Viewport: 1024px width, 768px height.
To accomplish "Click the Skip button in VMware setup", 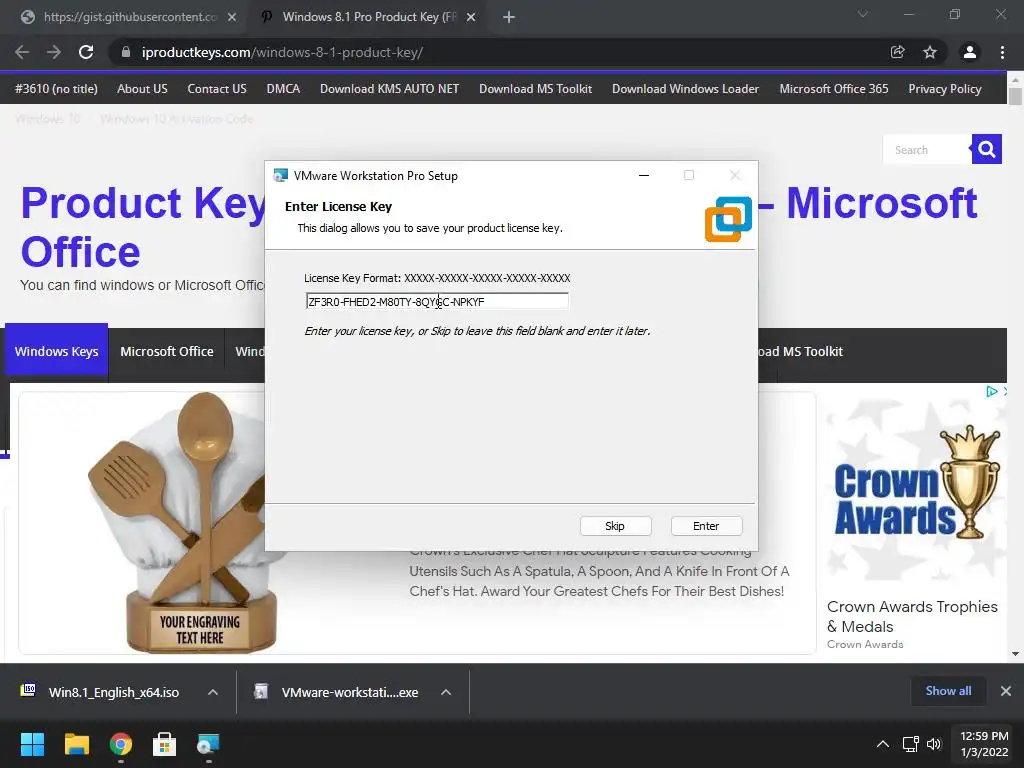I will point(615,526).
